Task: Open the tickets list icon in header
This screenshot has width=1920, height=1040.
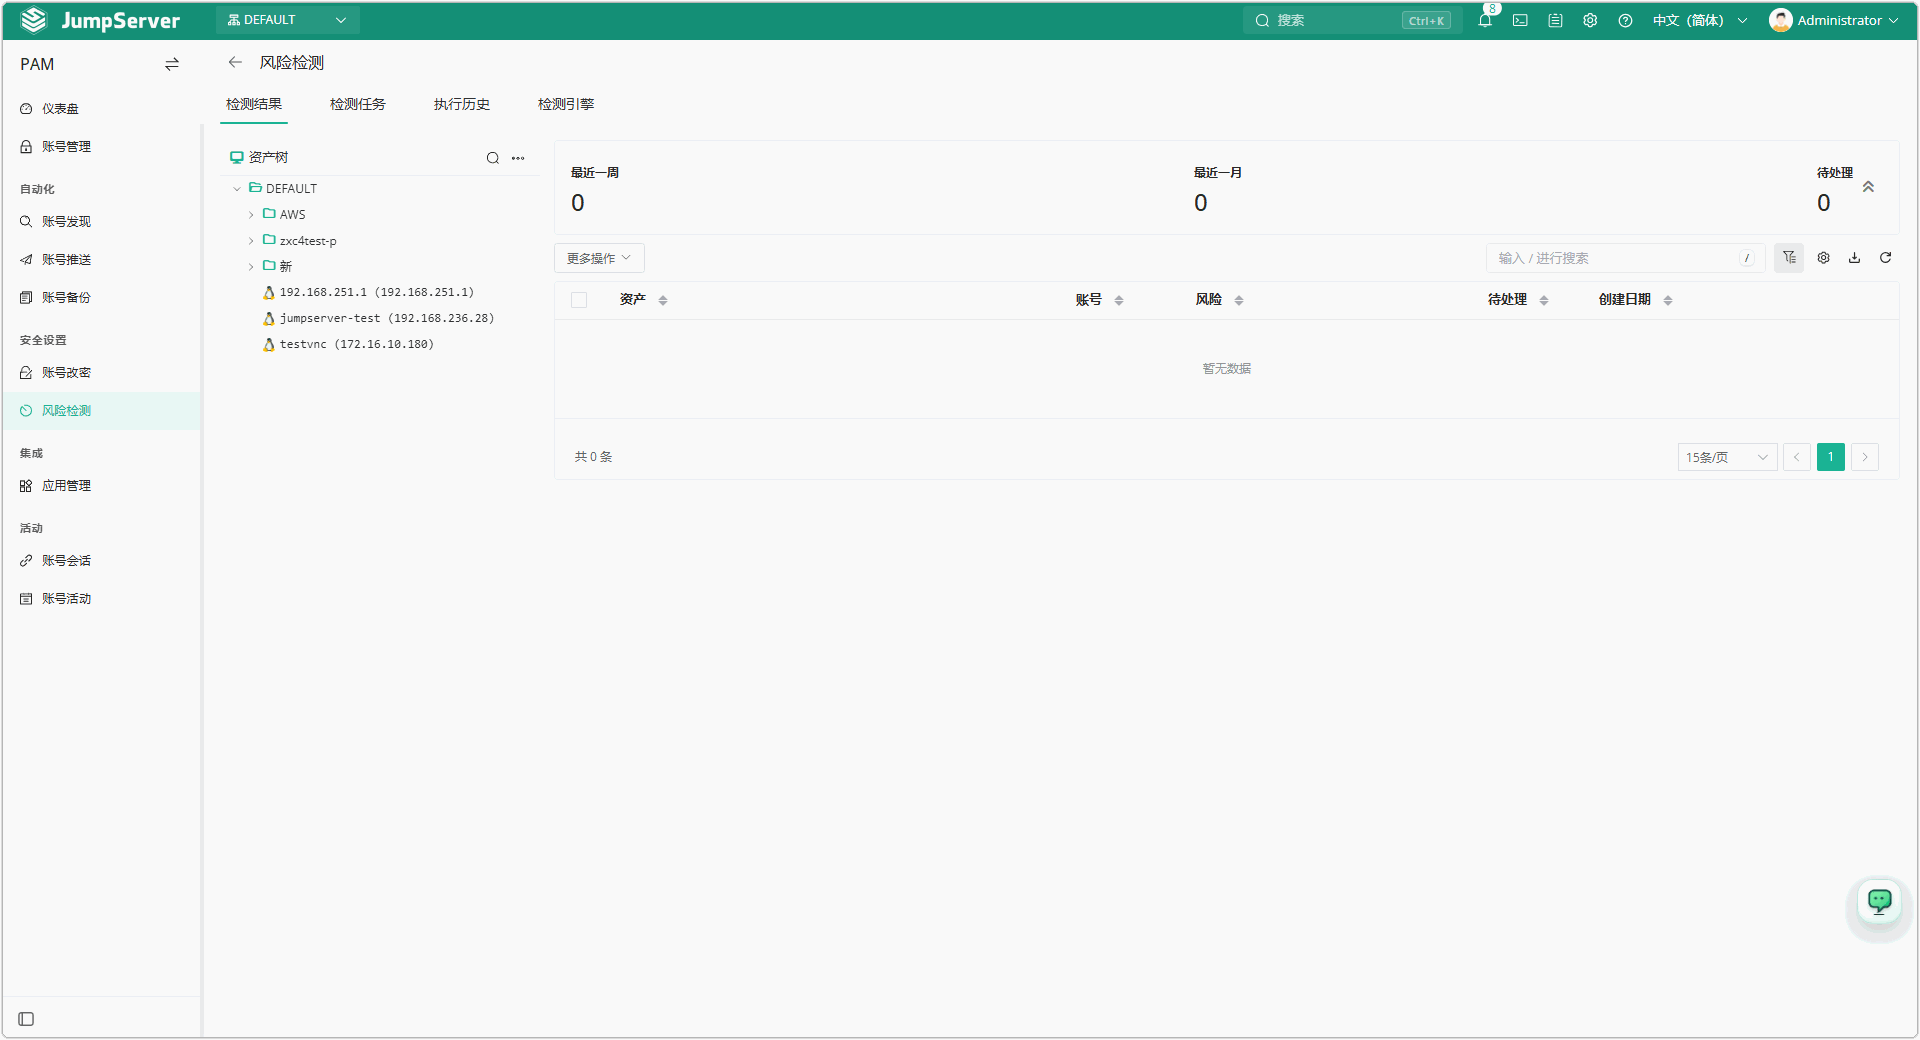Action: tap(1555, 20)
